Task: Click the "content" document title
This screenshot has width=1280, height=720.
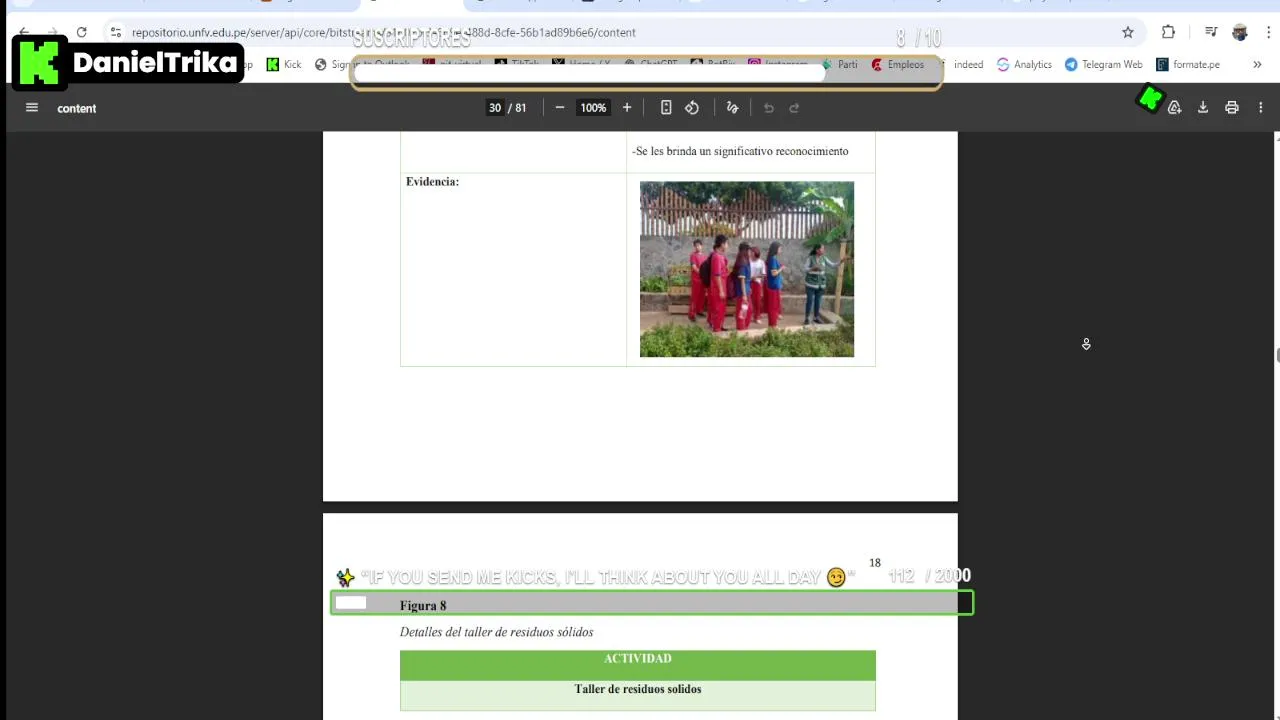Action: (x=77, y=108)
